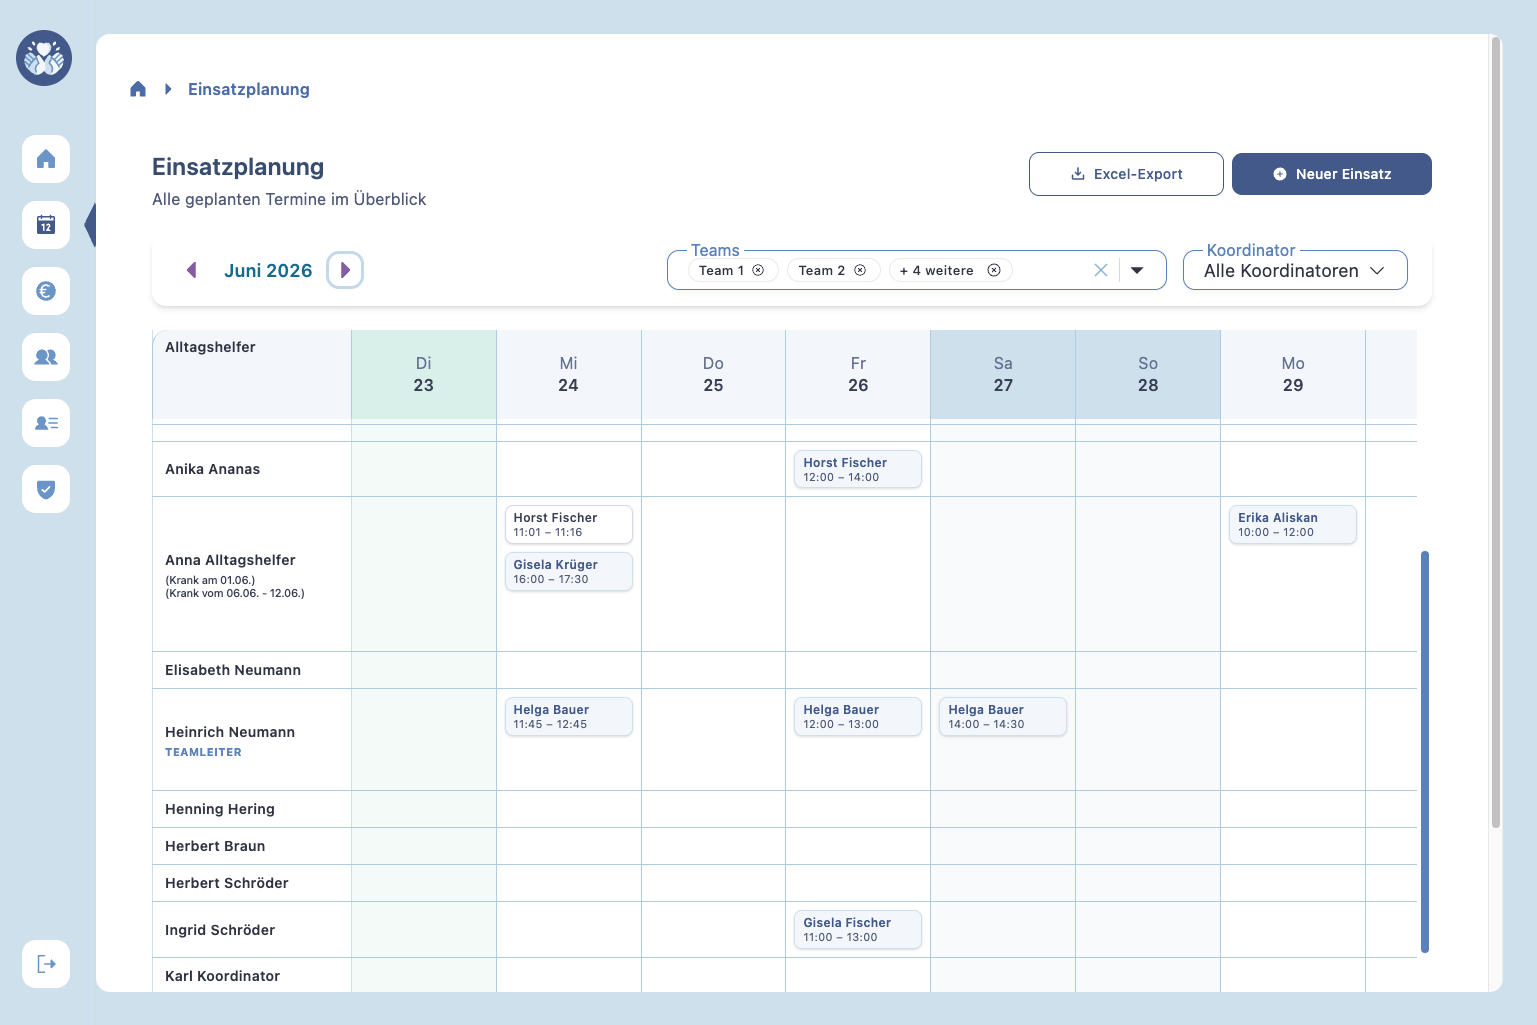Select the So 28 column header
Image resolution: width=1537 pixels, height=1025 pixels.
click(1148, 374)
